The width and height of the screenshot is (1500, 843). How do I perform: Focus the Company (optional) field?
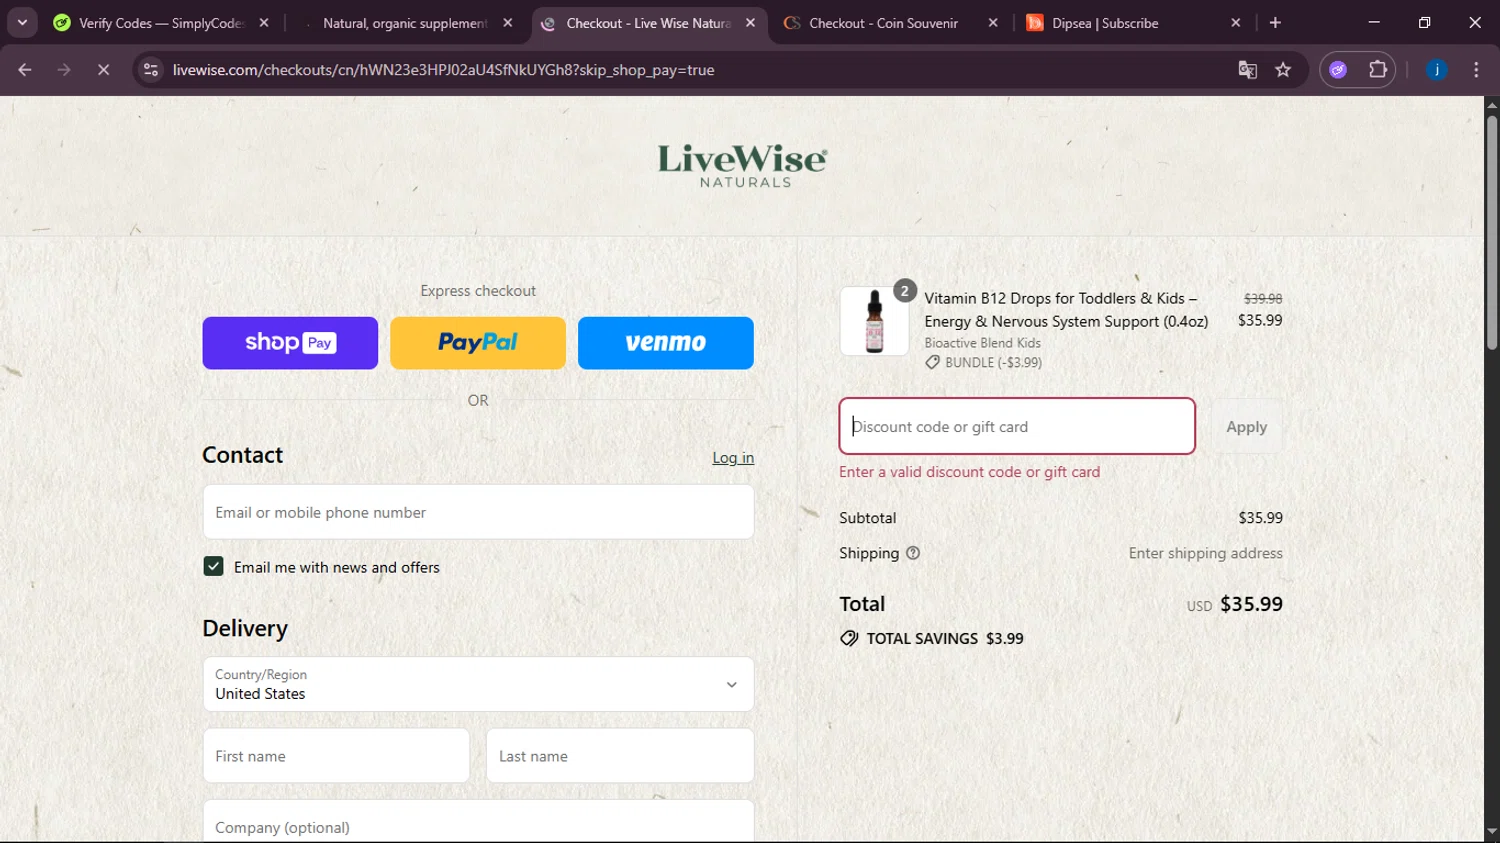(x=478, y=822)
